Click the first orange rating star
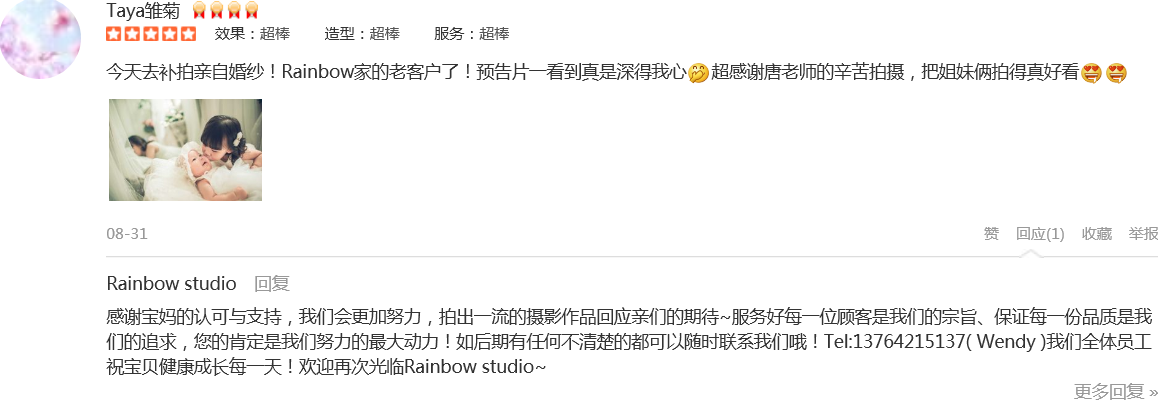The width and height of the screenshot is (1158, 400). pyautogui.click(x=114, y=34)
